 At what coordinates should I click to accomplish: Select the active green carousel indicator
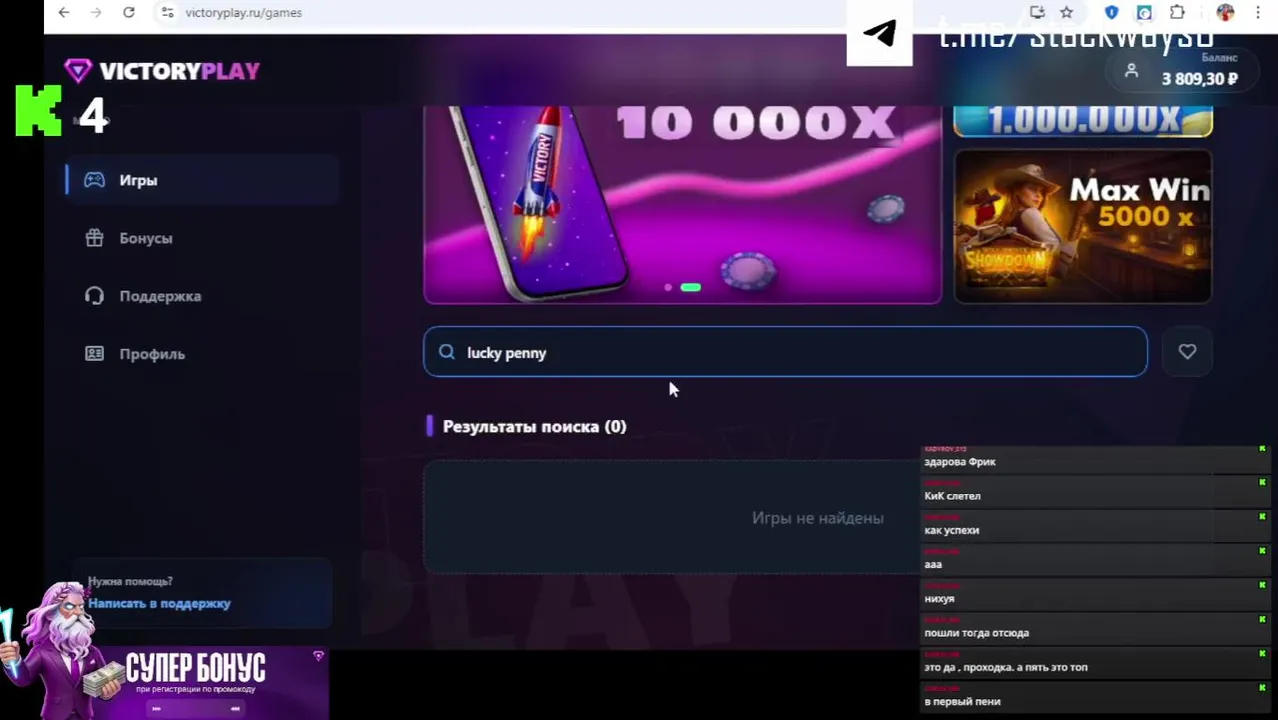coord(690,288)
